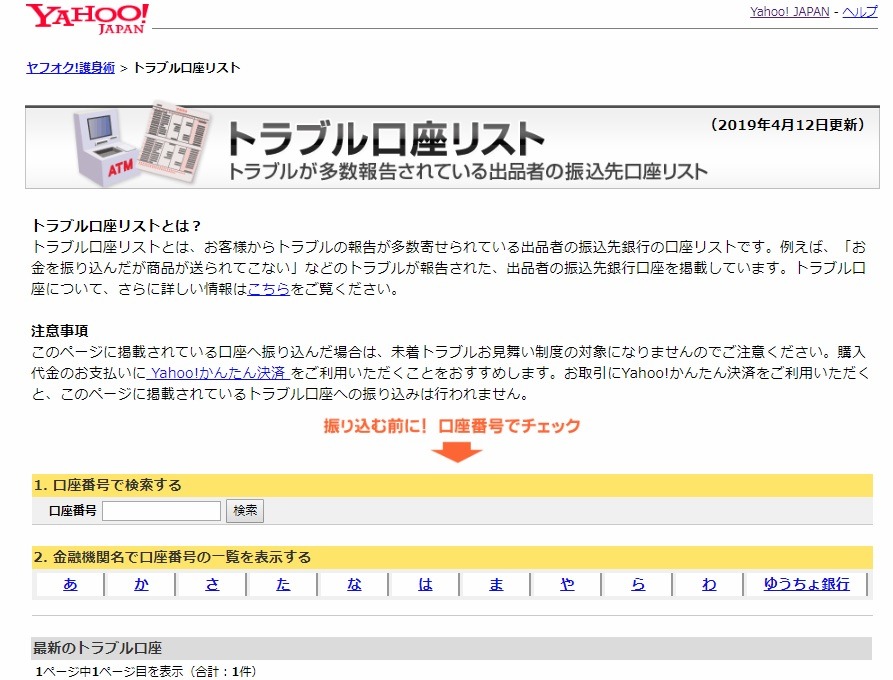
Task: Open the Yahoo!かんたん決済 link
Action: [x=218, y=373]
